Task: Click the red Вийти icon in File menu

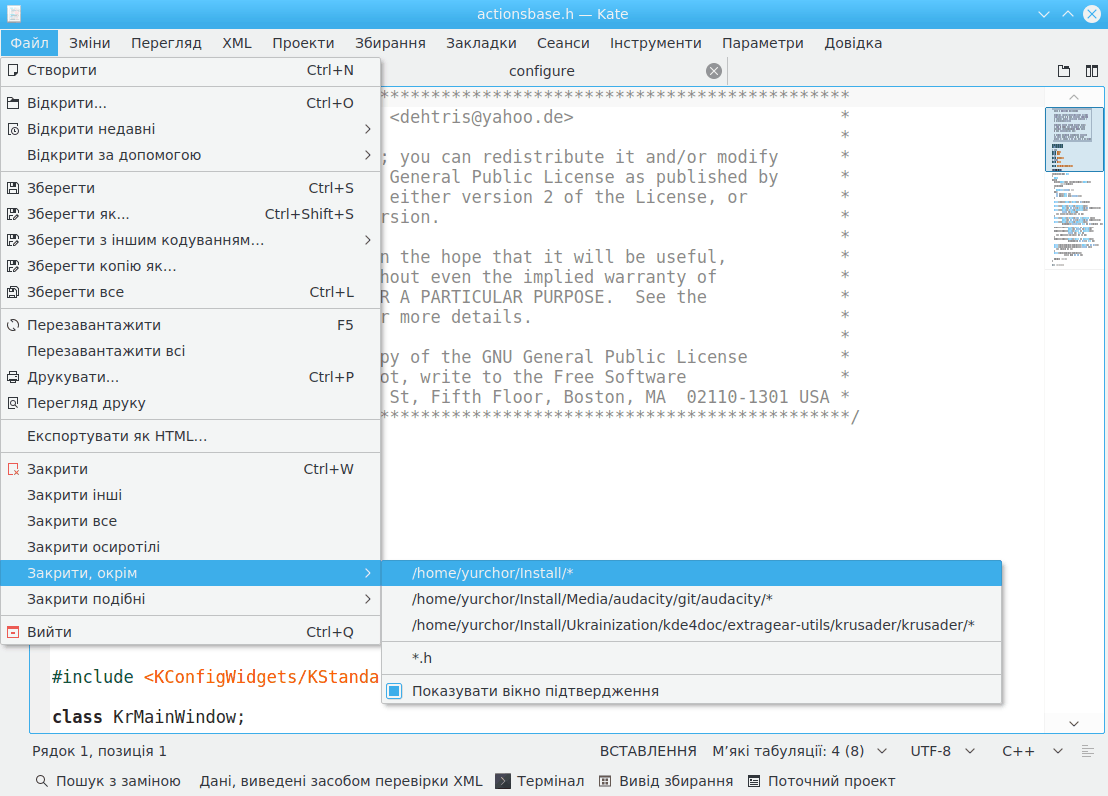Action: [14, 632]
